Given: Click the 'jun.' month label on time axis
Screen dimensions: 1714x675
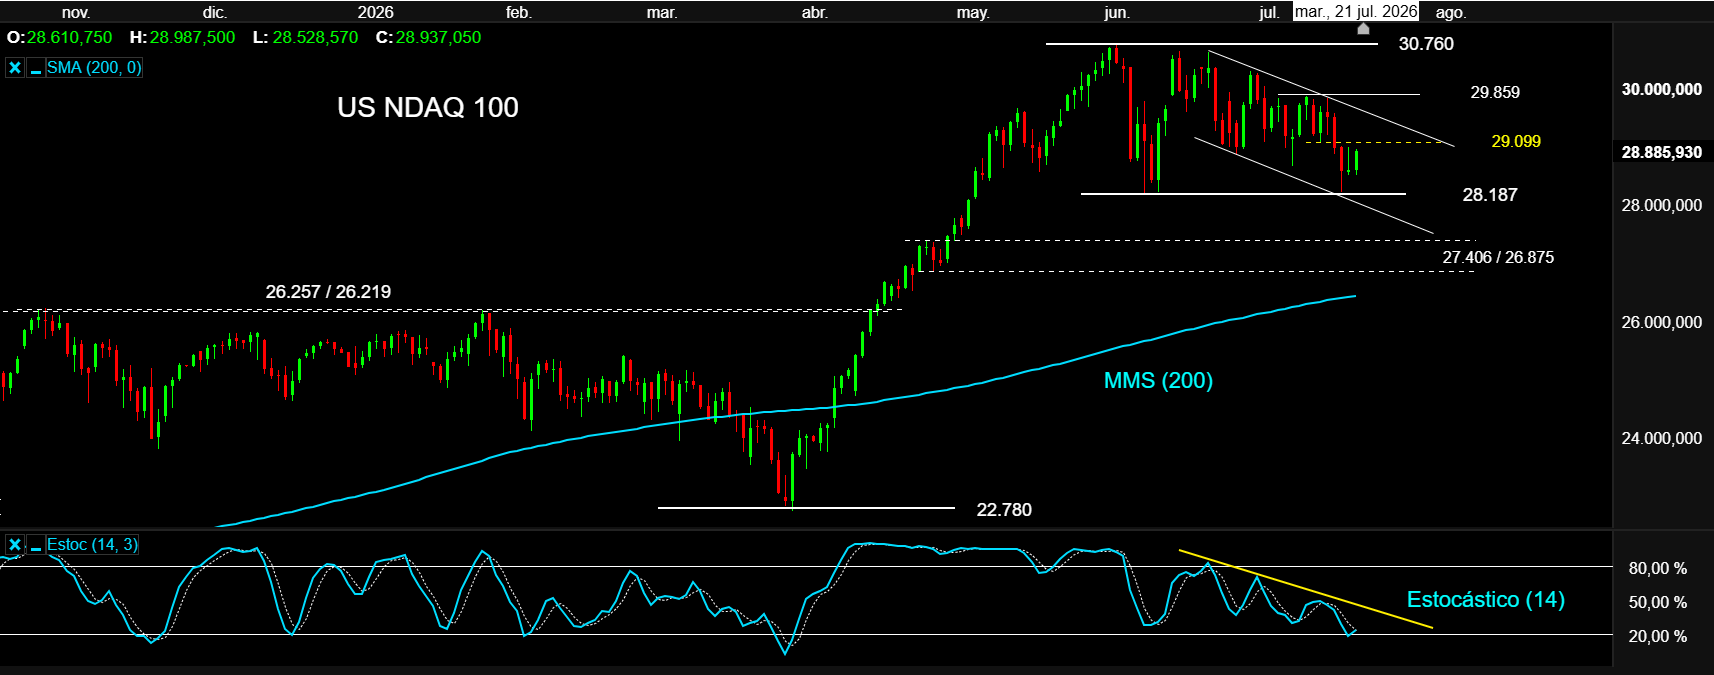Looking at the screenshot, I should 1117,12.
